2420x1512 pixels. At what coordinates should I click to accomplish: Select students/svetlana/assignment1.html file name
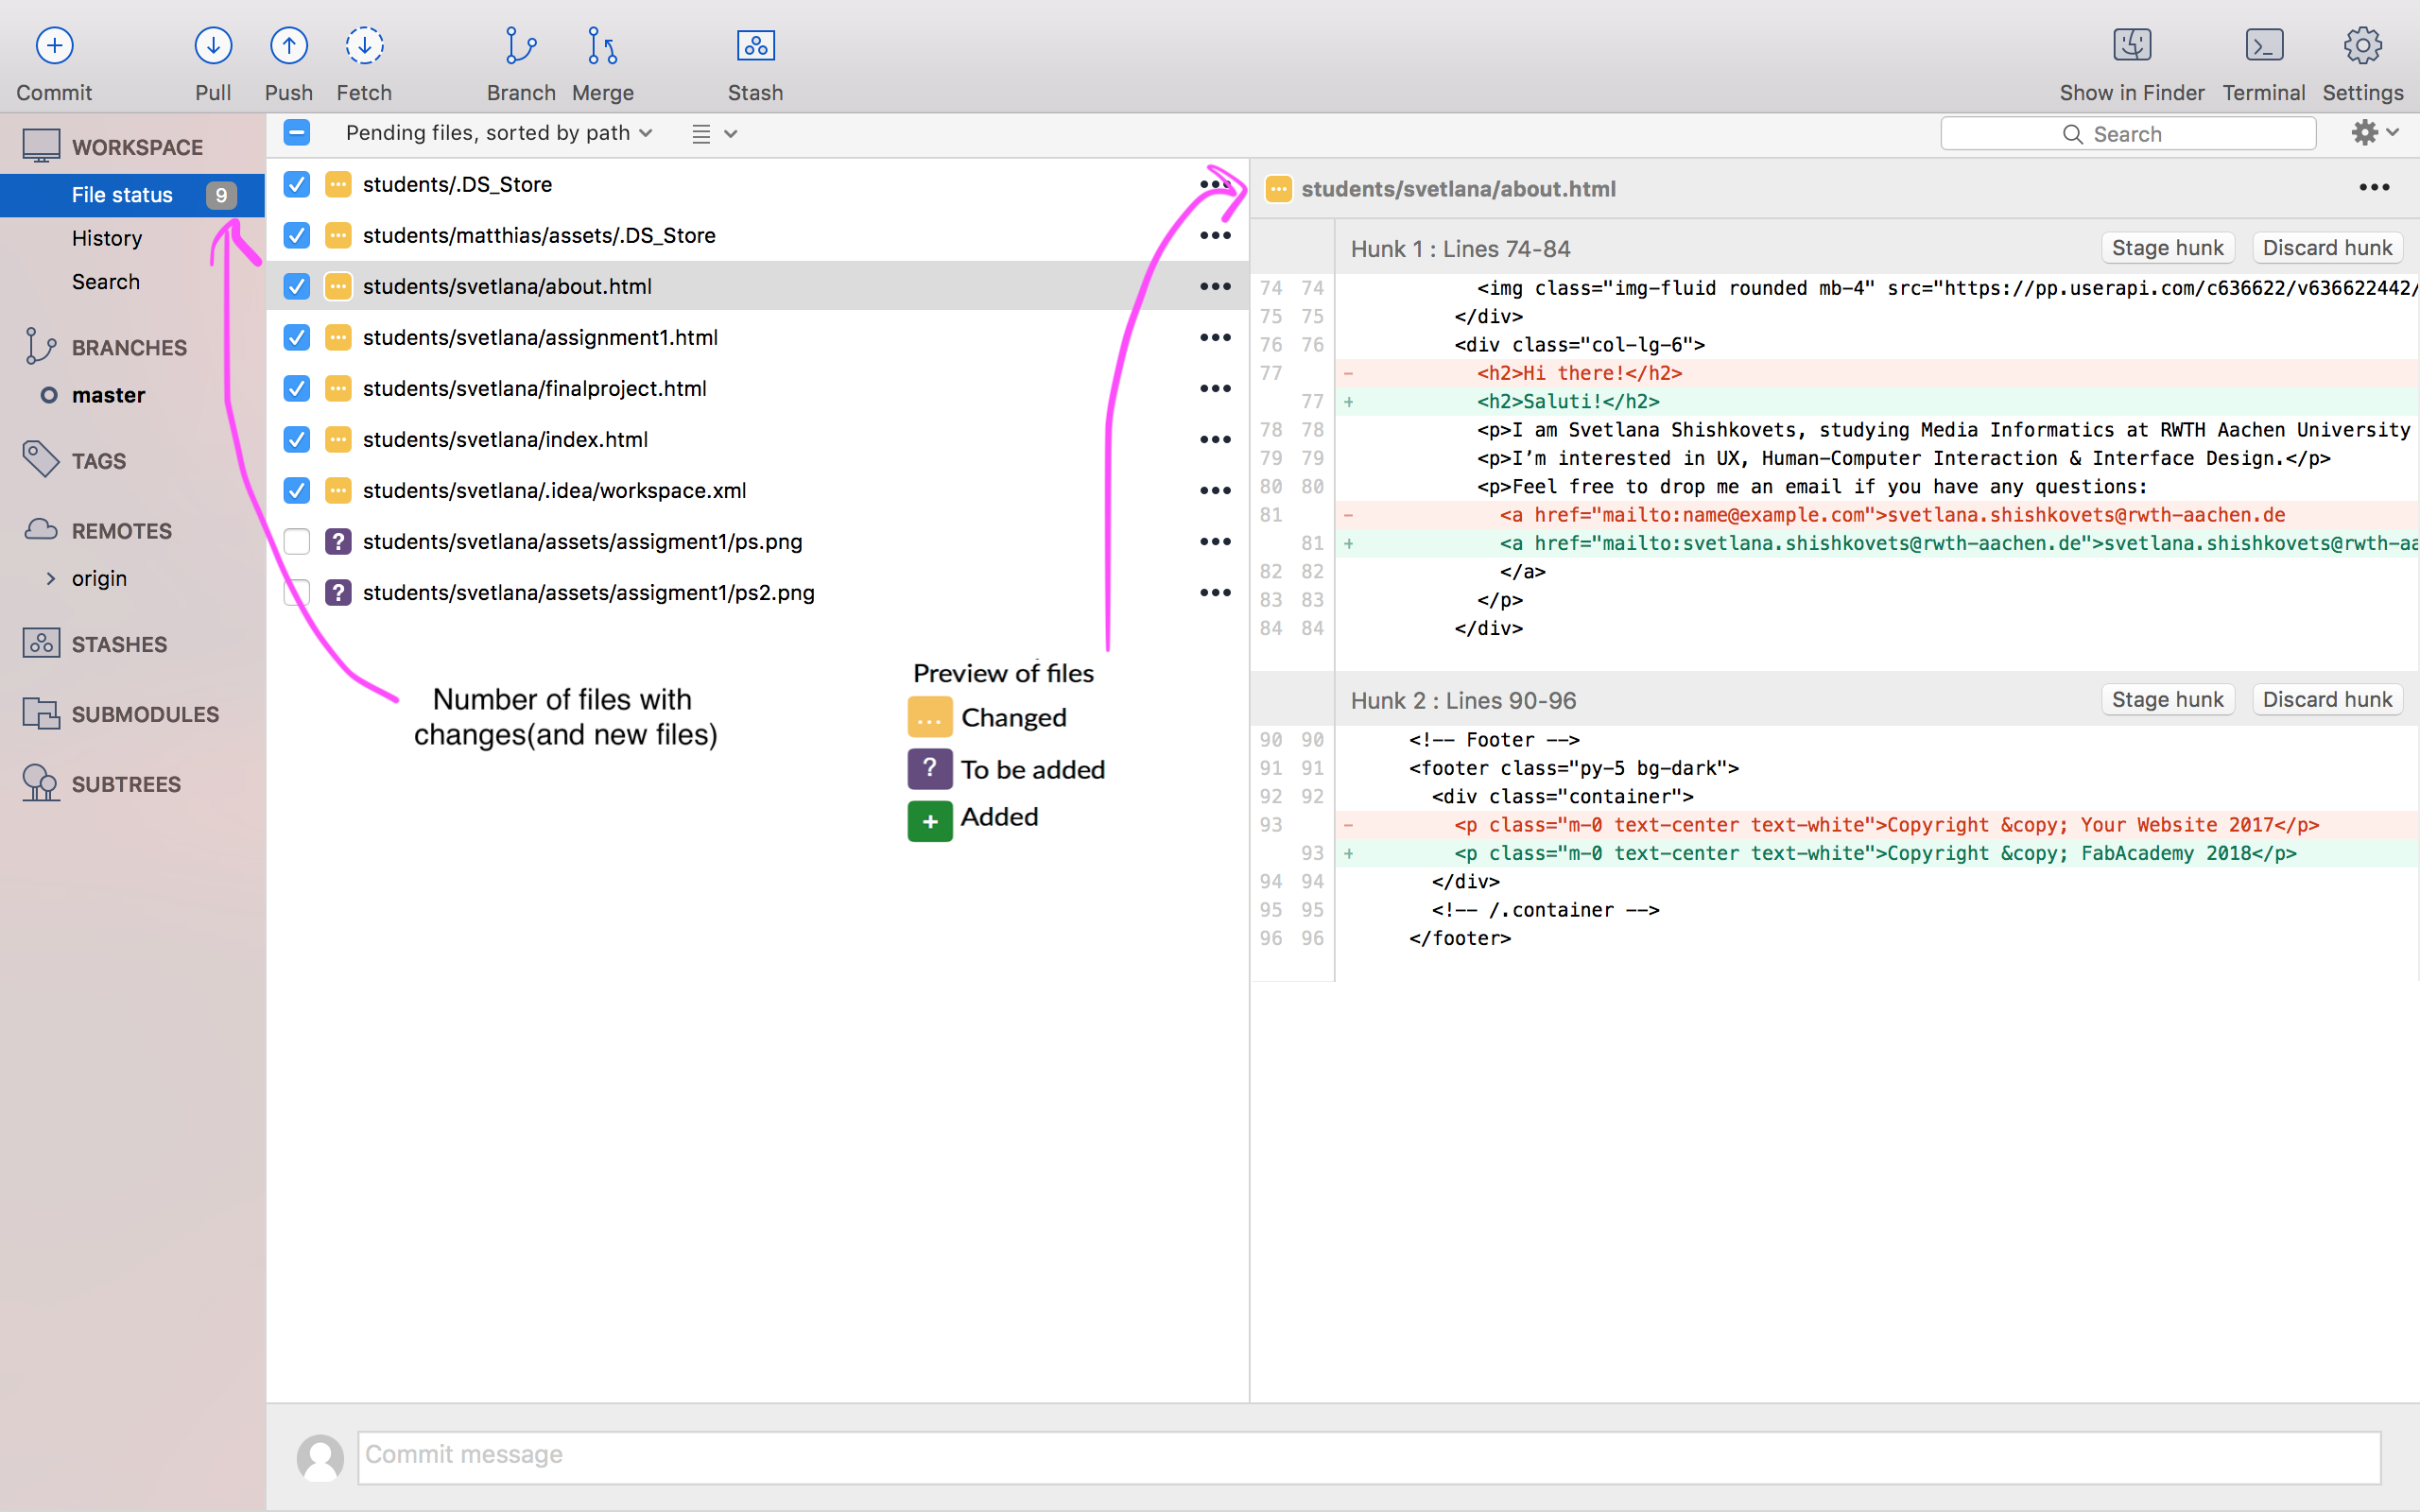[x=540, y=337]
